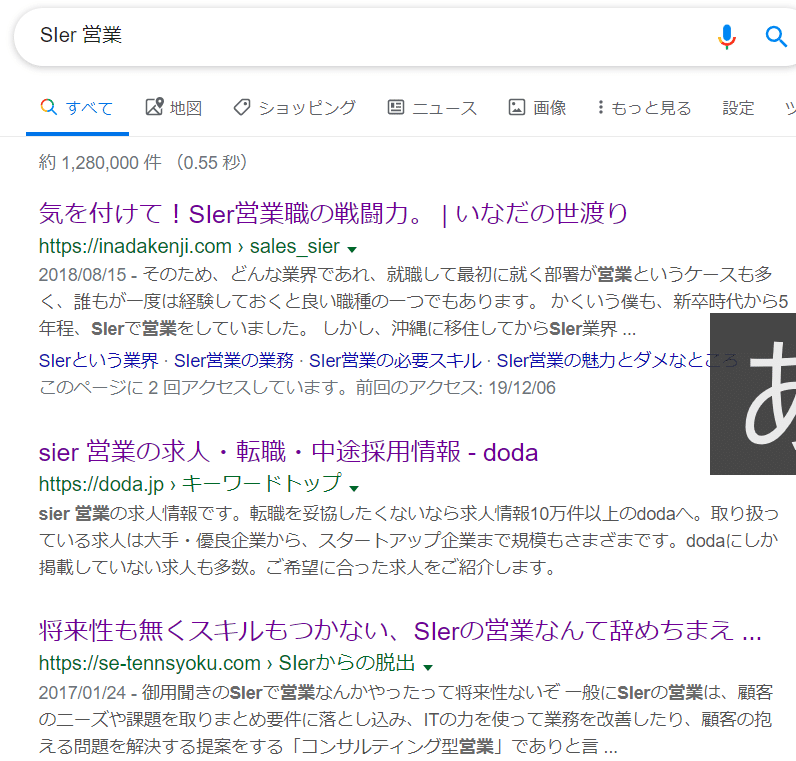The image size is (796, 761).
Task: Click the doda.jp キーワードトップ URL
Action: pos(190,484)
